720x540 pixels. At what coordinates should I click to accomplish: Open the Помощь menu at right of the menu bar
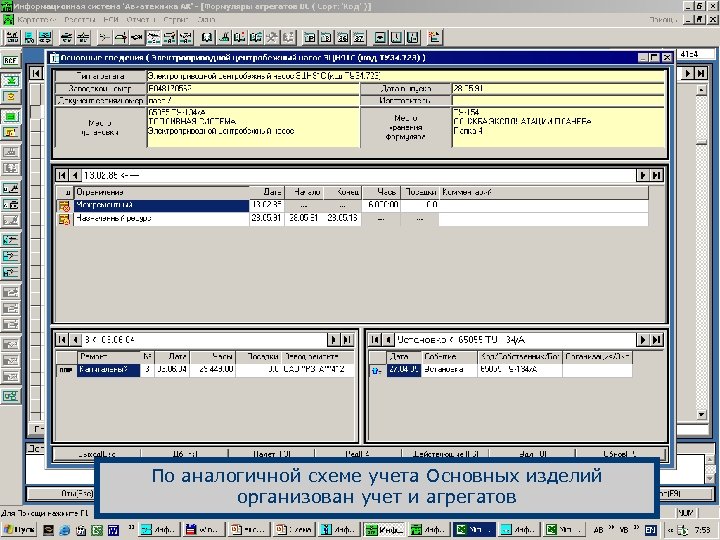point(663,20)
